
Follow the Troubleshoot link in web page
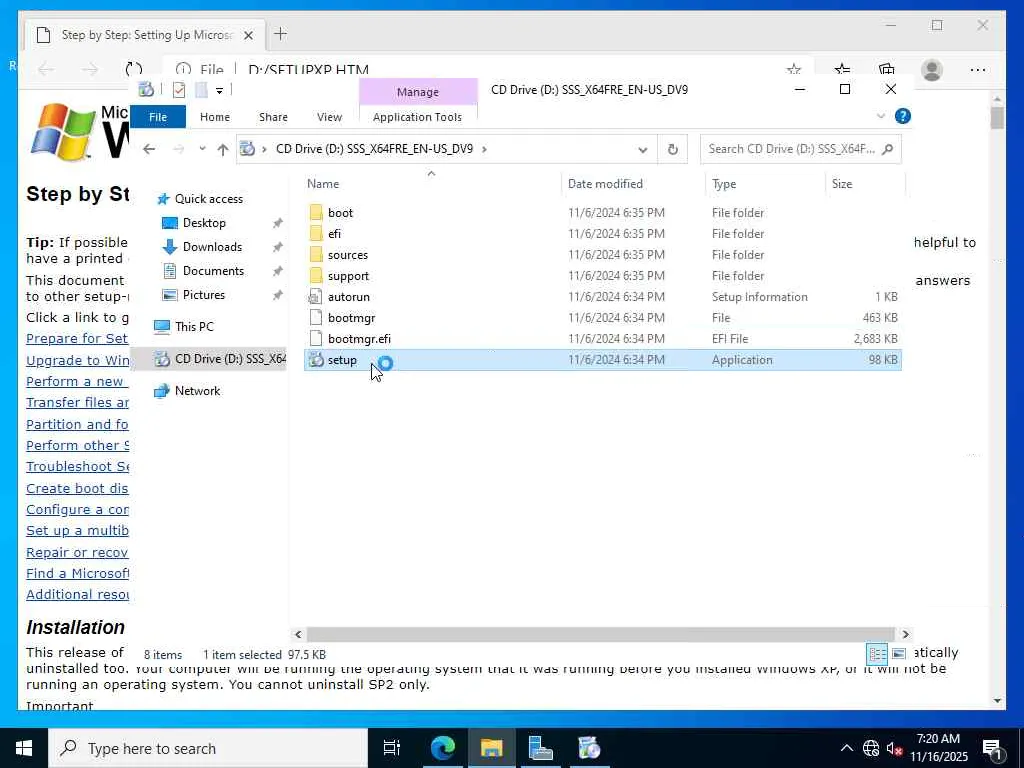pos(77,466)
